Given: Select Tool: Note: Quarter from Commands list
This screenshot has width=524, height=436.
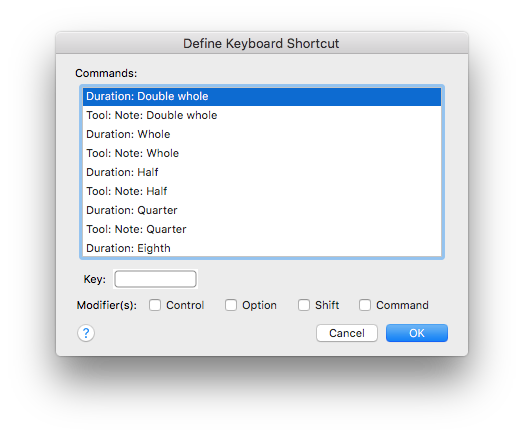Looking at the screenshot, I should tap(262, 230).
